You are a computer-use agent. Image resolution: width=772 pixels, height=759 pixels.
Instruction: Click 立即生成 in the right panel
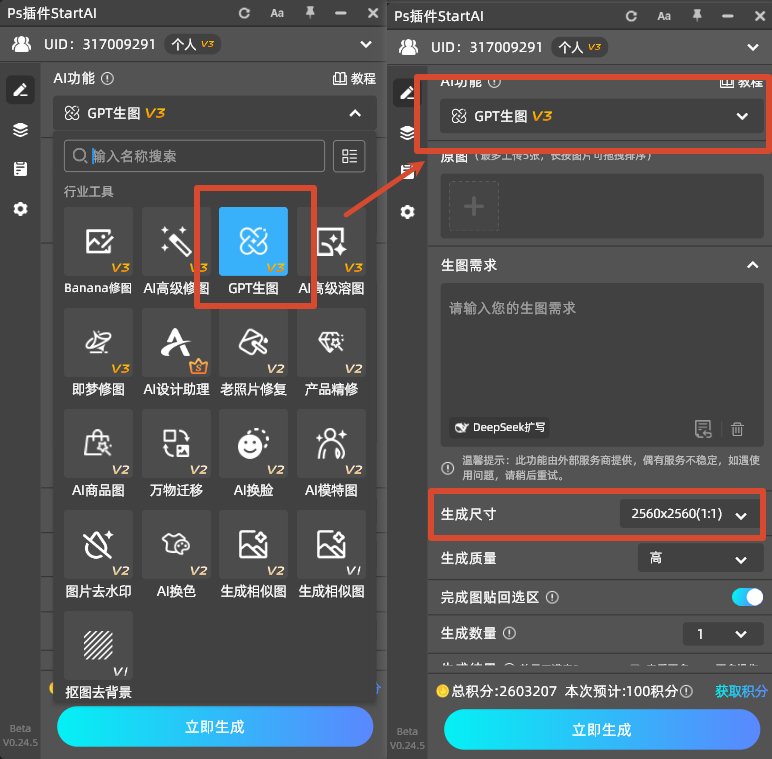[602, 729]
